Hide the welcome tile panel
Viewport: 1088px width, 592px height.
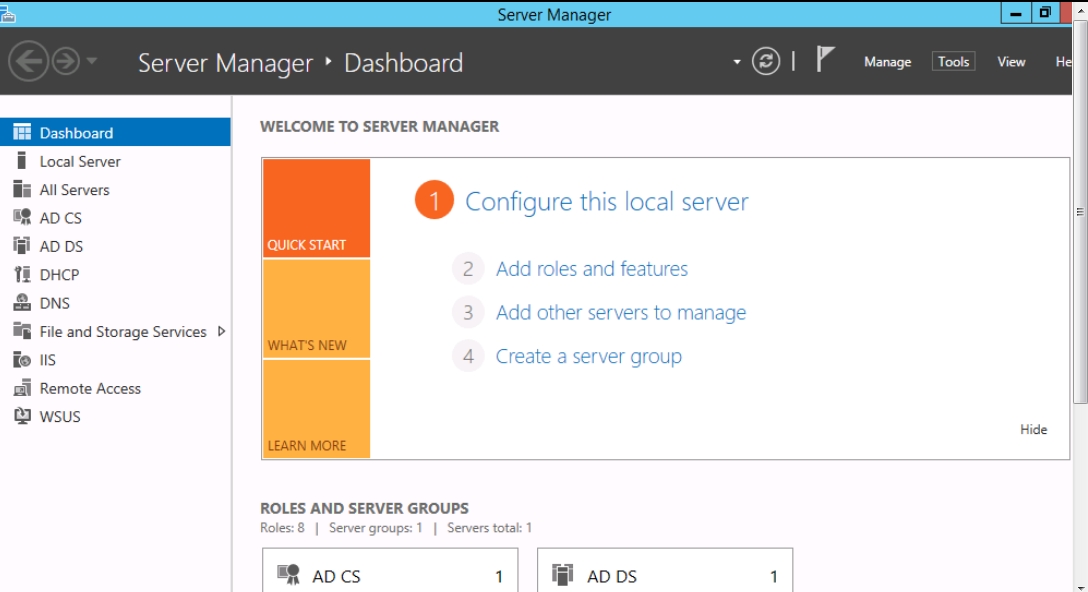(x=1033, y=430)
